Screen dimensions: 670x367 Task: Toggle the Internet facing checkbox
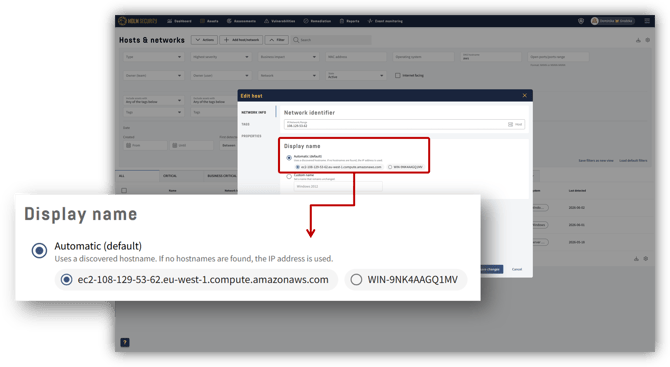[398, 76]
